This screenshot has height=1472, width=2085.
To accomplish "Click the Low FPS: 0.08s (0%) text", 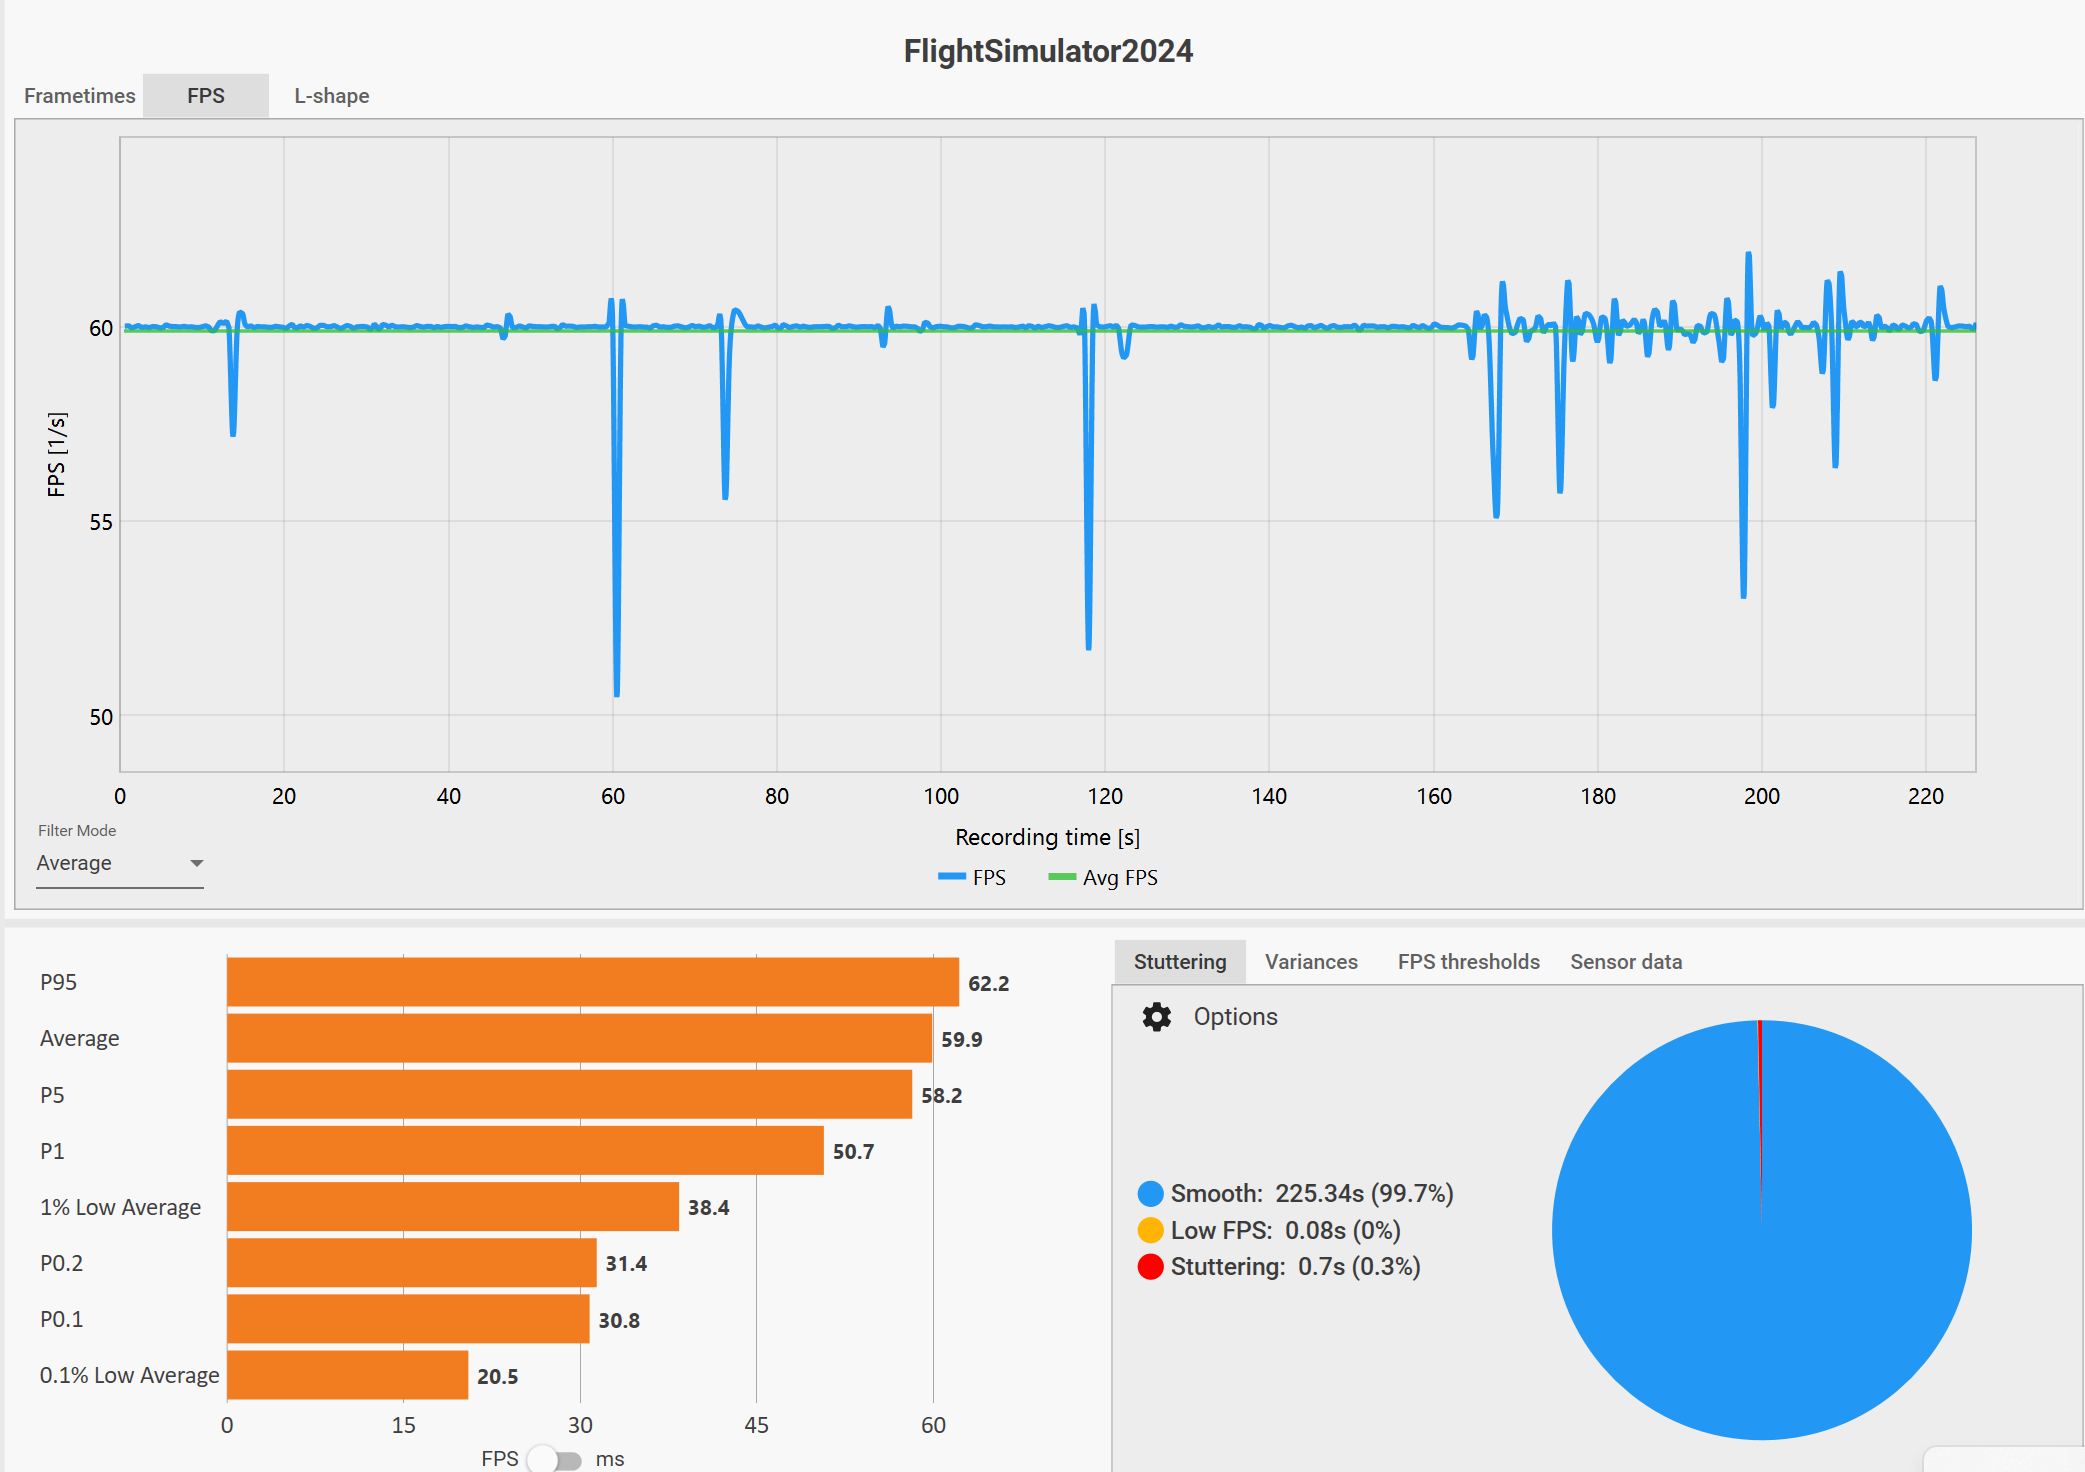I will (1286, 1231).
